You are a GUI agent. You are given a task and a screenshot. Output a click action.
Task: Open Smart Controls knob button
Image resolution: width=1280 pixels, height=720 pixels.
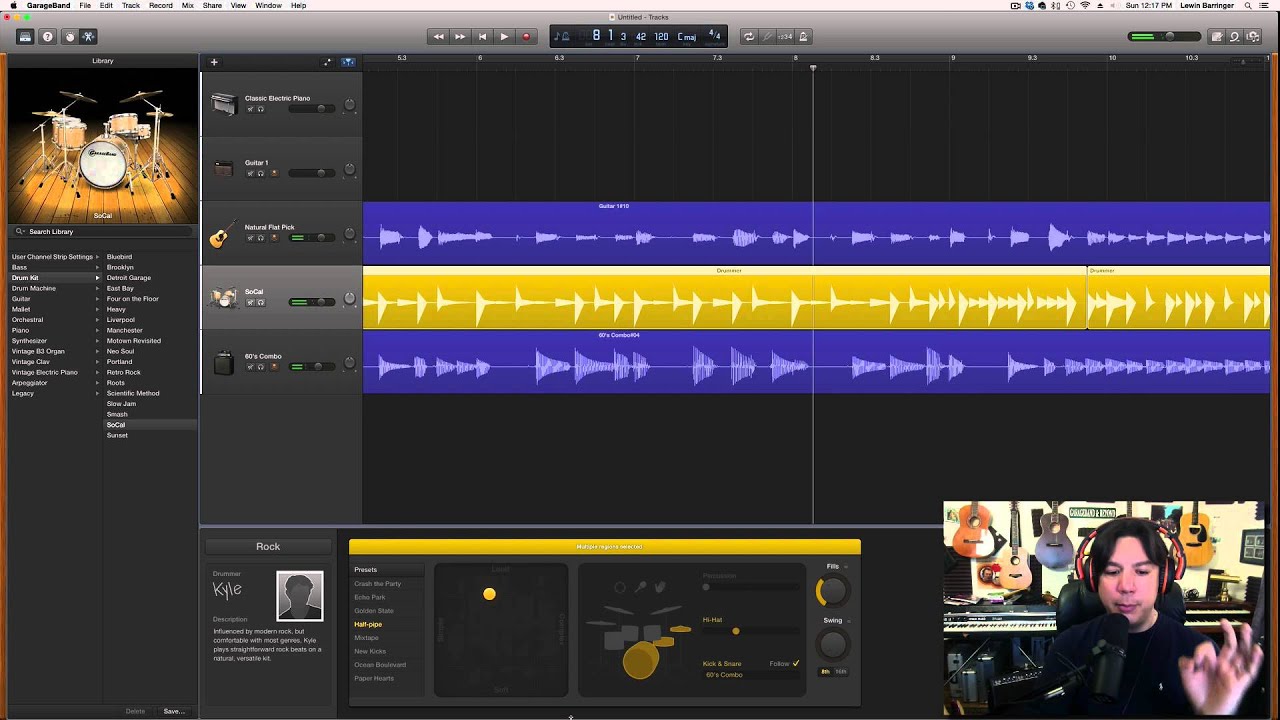[x=69, y=37]
